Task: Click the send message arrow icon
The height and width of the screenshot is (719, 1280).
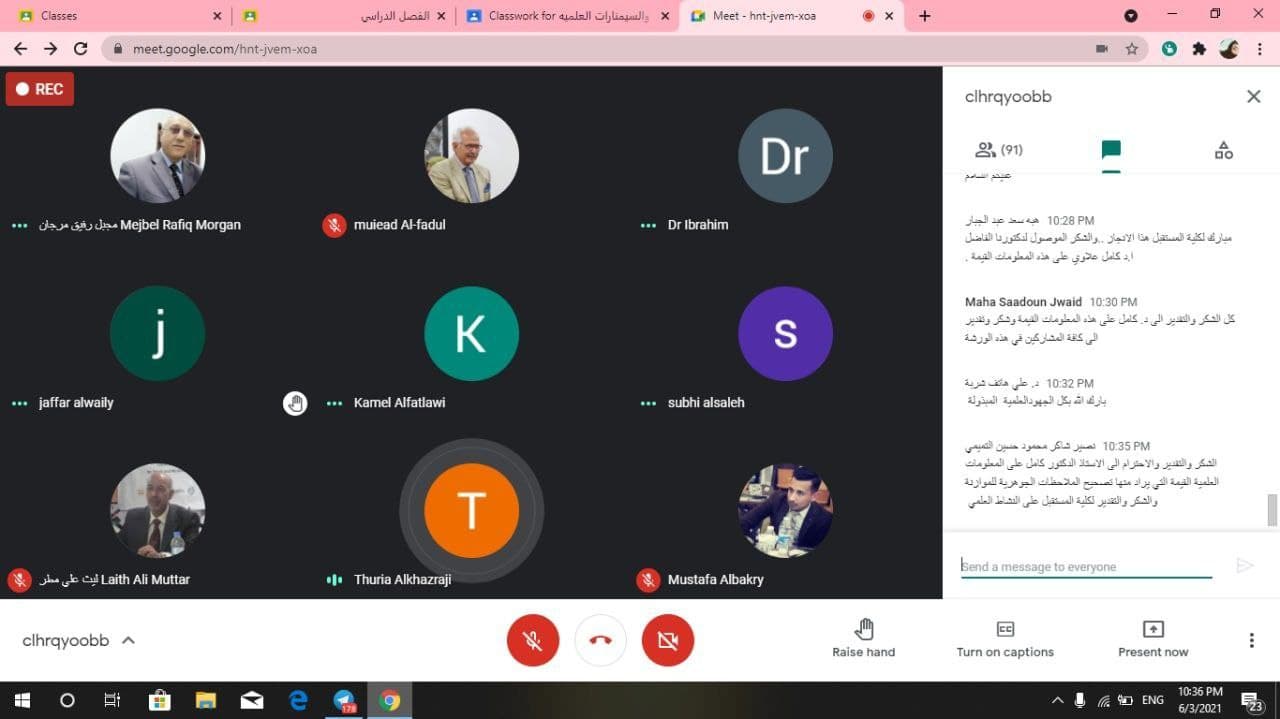Action: coord(1245,566)
